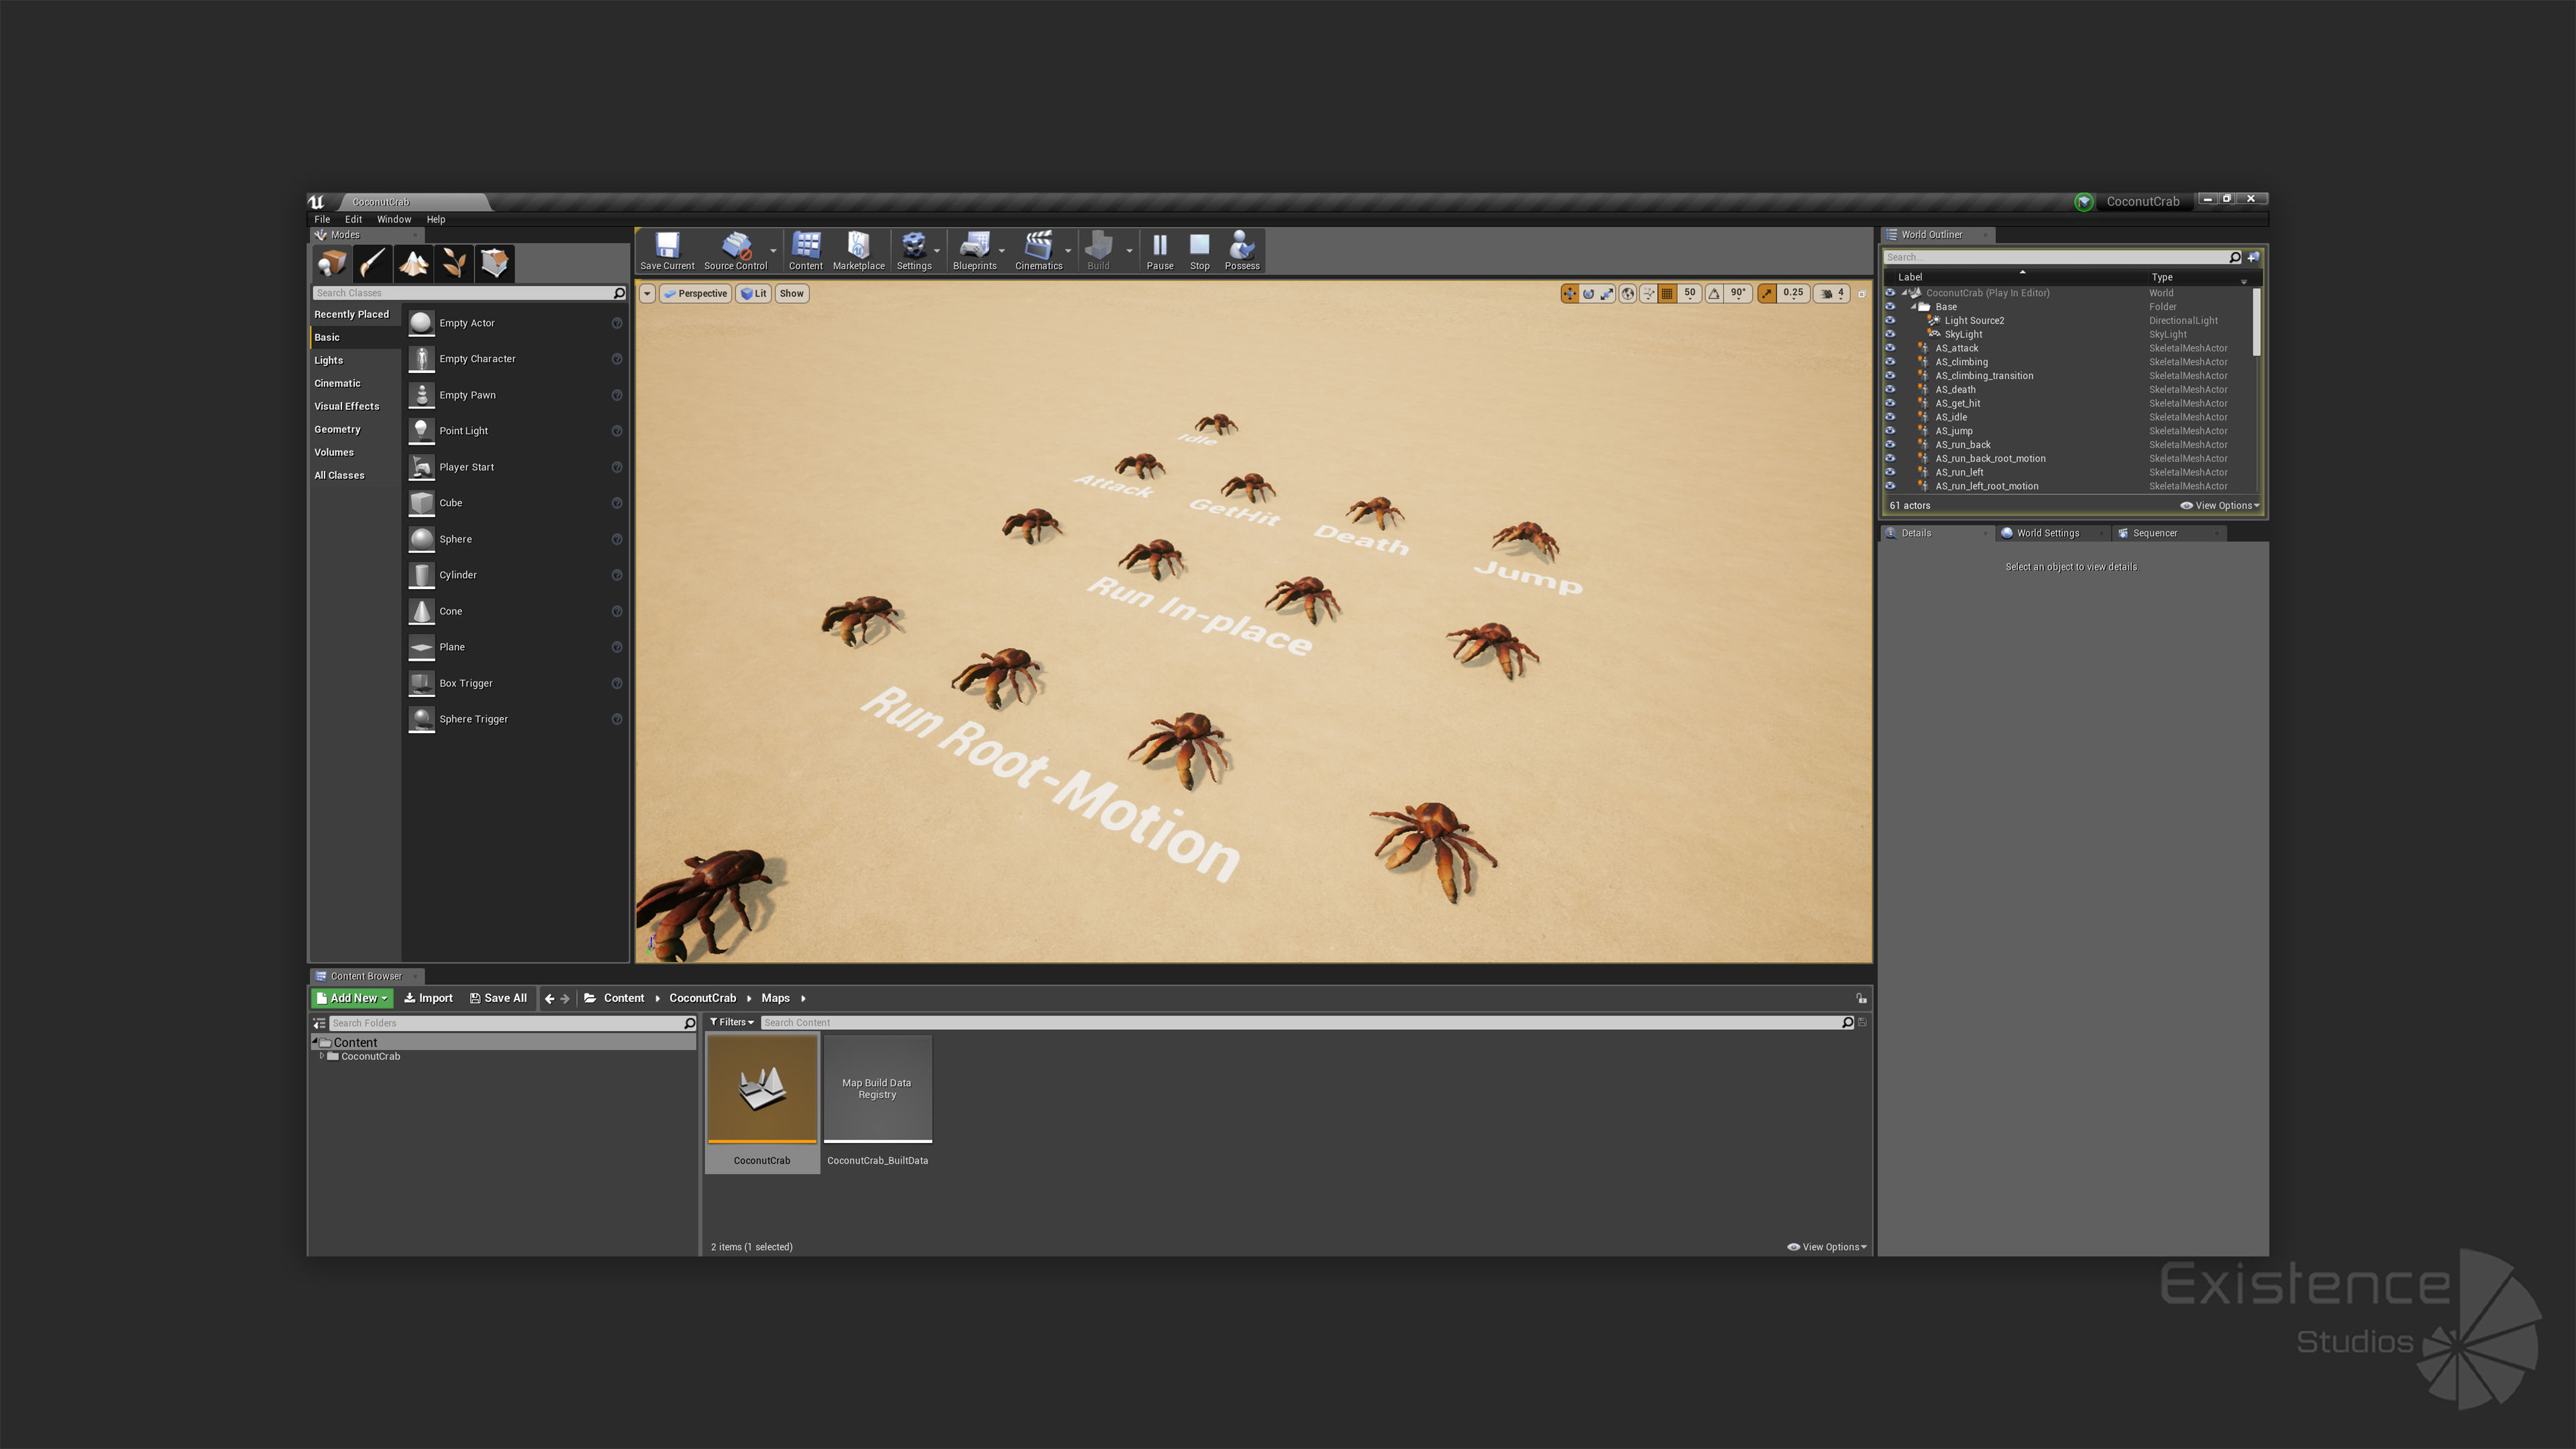This screenshot has width=2576, height=1449.
Task: Hide AS_attack actor with eye icon
Action: [x=1890, y=348]
